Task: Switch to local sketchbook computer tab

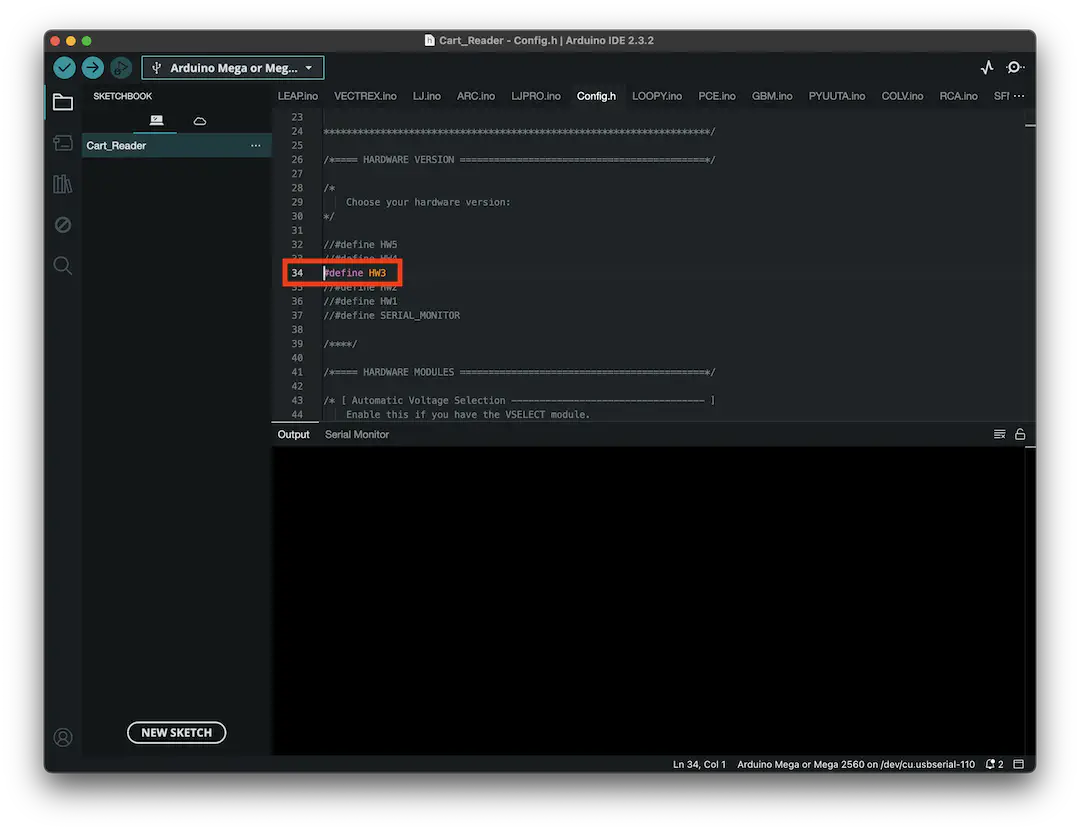Action: coord(156,121)
